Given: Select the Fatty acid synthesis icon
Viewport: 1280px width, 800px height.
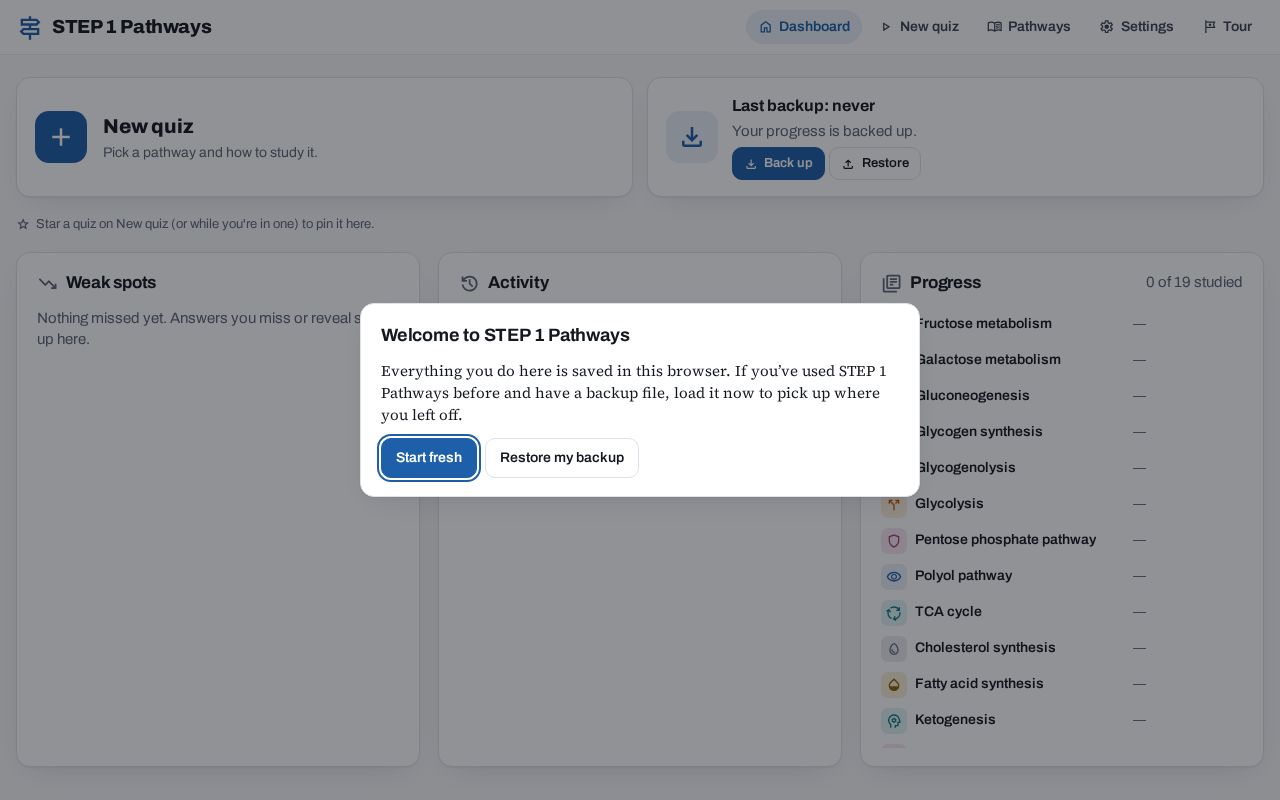Looking at the screenshot, I should coord(894,684).
